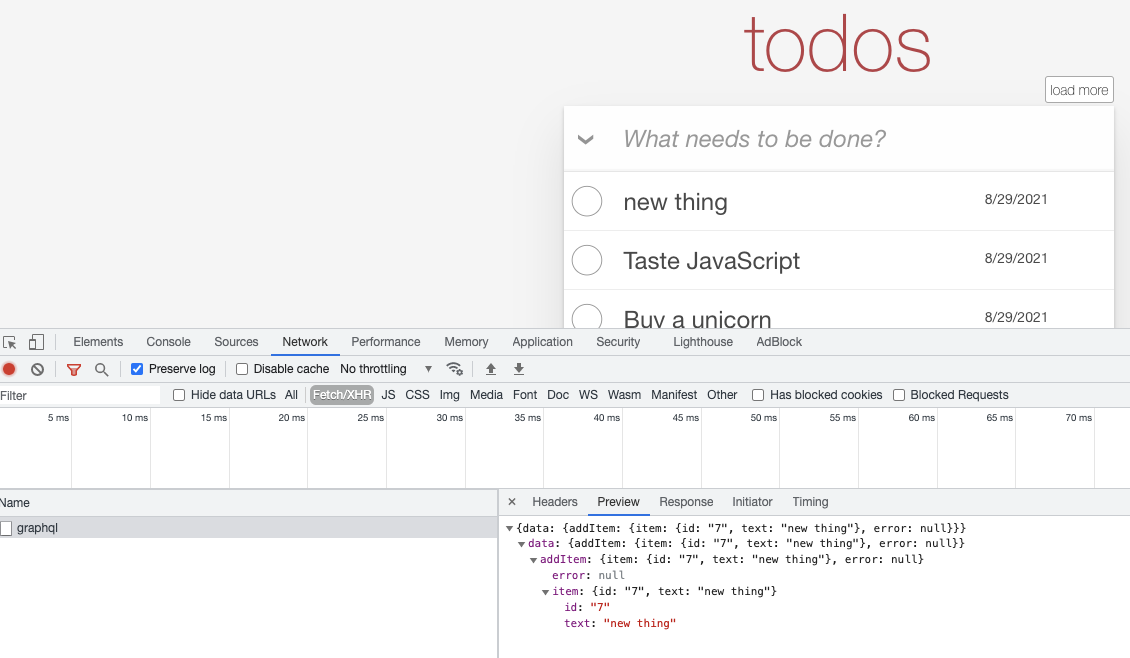The image size is (1130, 658).
Task: Filter requests by All
Action: [x=291, y=395]
